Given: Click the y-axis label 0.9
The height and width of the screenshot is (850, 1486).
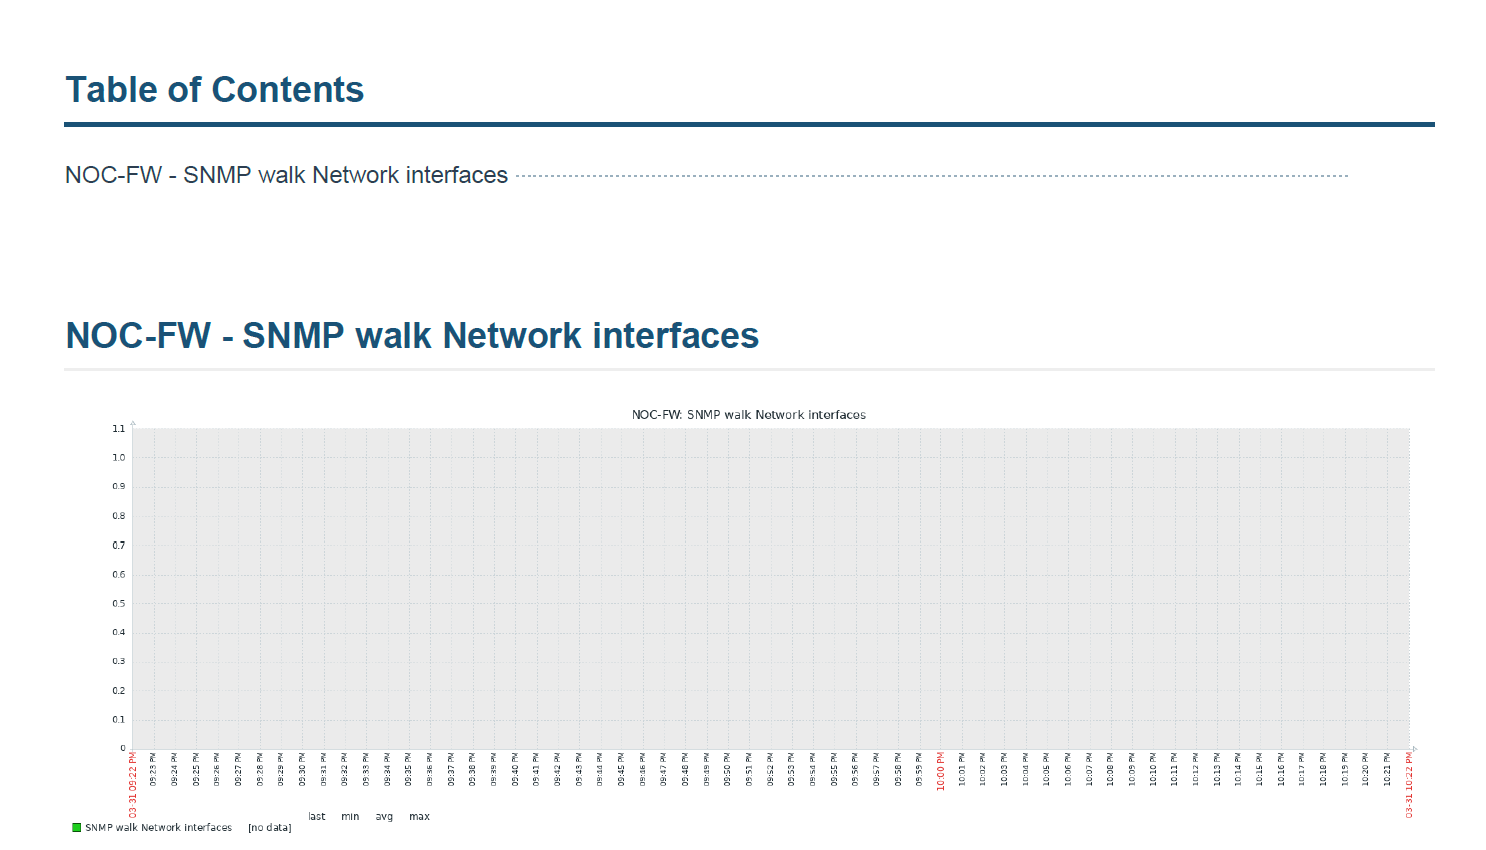Looking at the screenshot, I should [119, 487].
